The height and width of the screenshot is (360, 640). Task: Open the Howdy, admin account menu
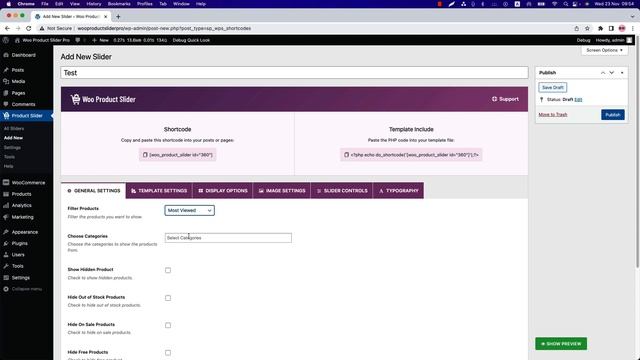(x=613, y=40)
